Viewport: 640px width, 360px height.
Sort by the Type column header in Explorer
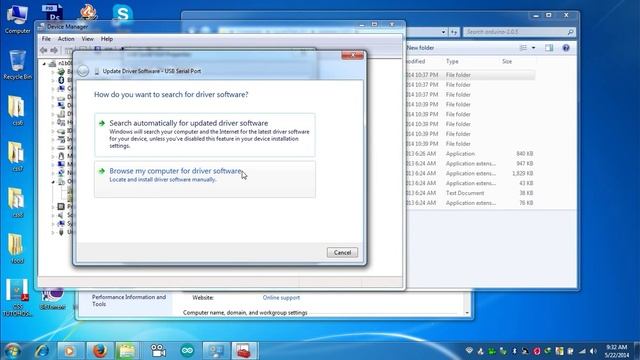[452, 61]
